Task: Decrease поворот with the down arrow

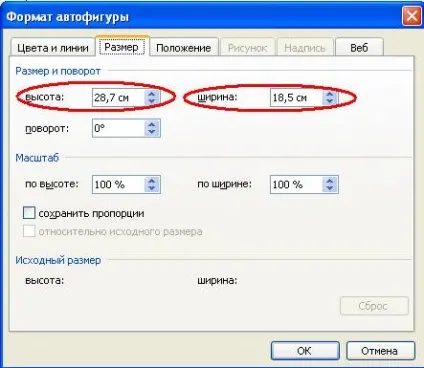Action: [152, 132]
